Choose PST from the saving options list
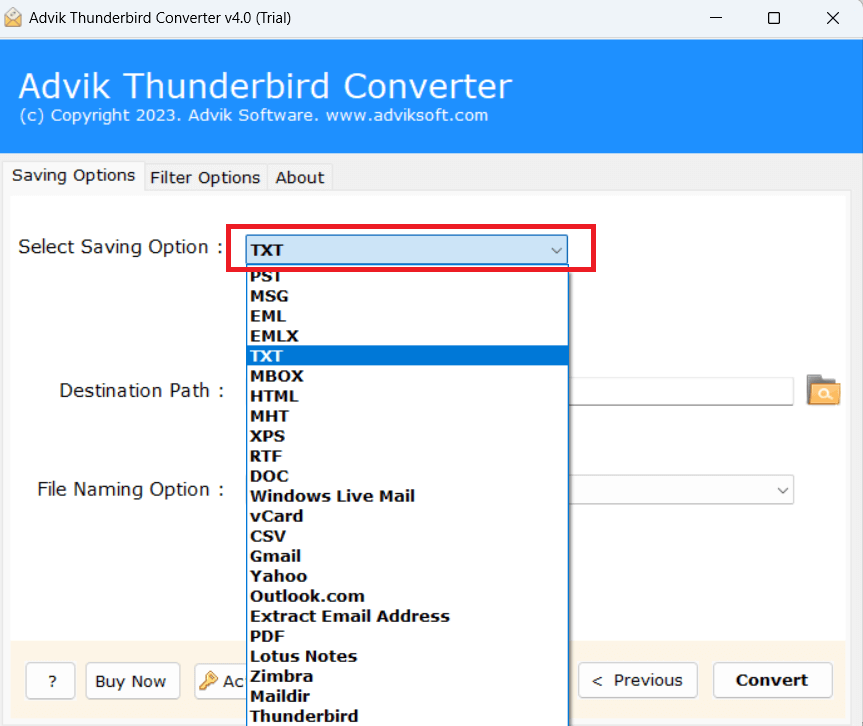Viewport: 863px width, 726px height. (407, 276)
